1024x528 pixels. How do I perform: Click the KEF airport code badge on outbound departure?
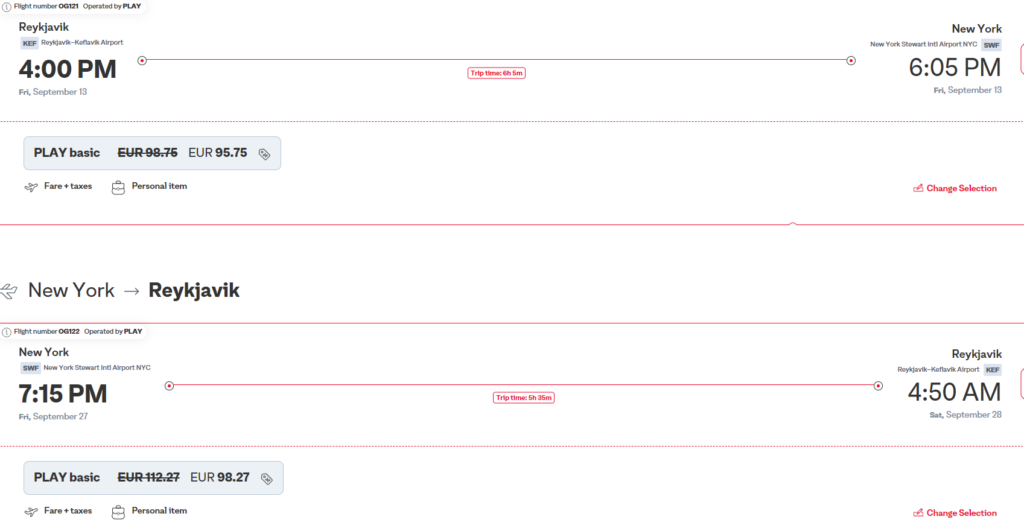29,43
